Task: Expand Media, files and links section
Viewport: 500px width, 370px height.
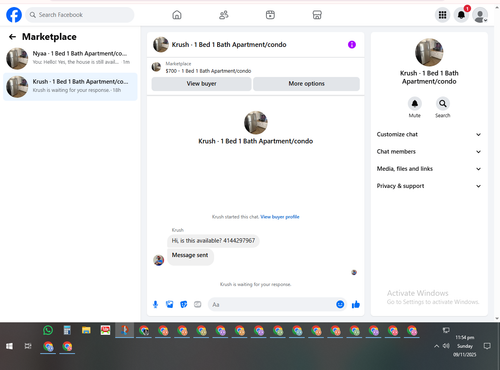Action: (x=429, y=169)
